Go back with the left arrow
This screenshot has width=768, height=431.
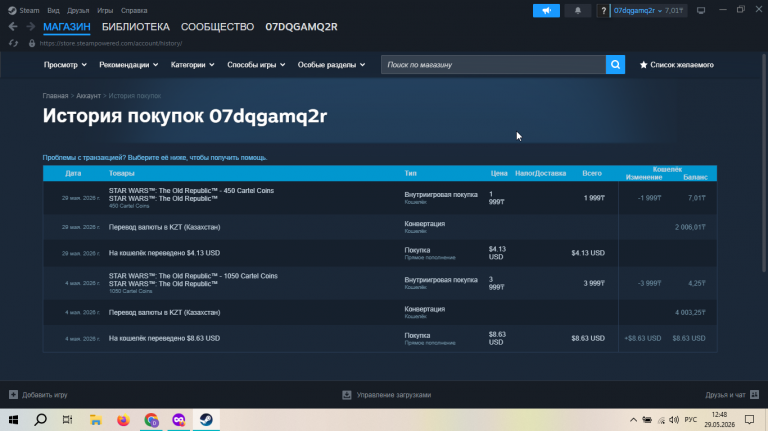(x=13, y=26)
